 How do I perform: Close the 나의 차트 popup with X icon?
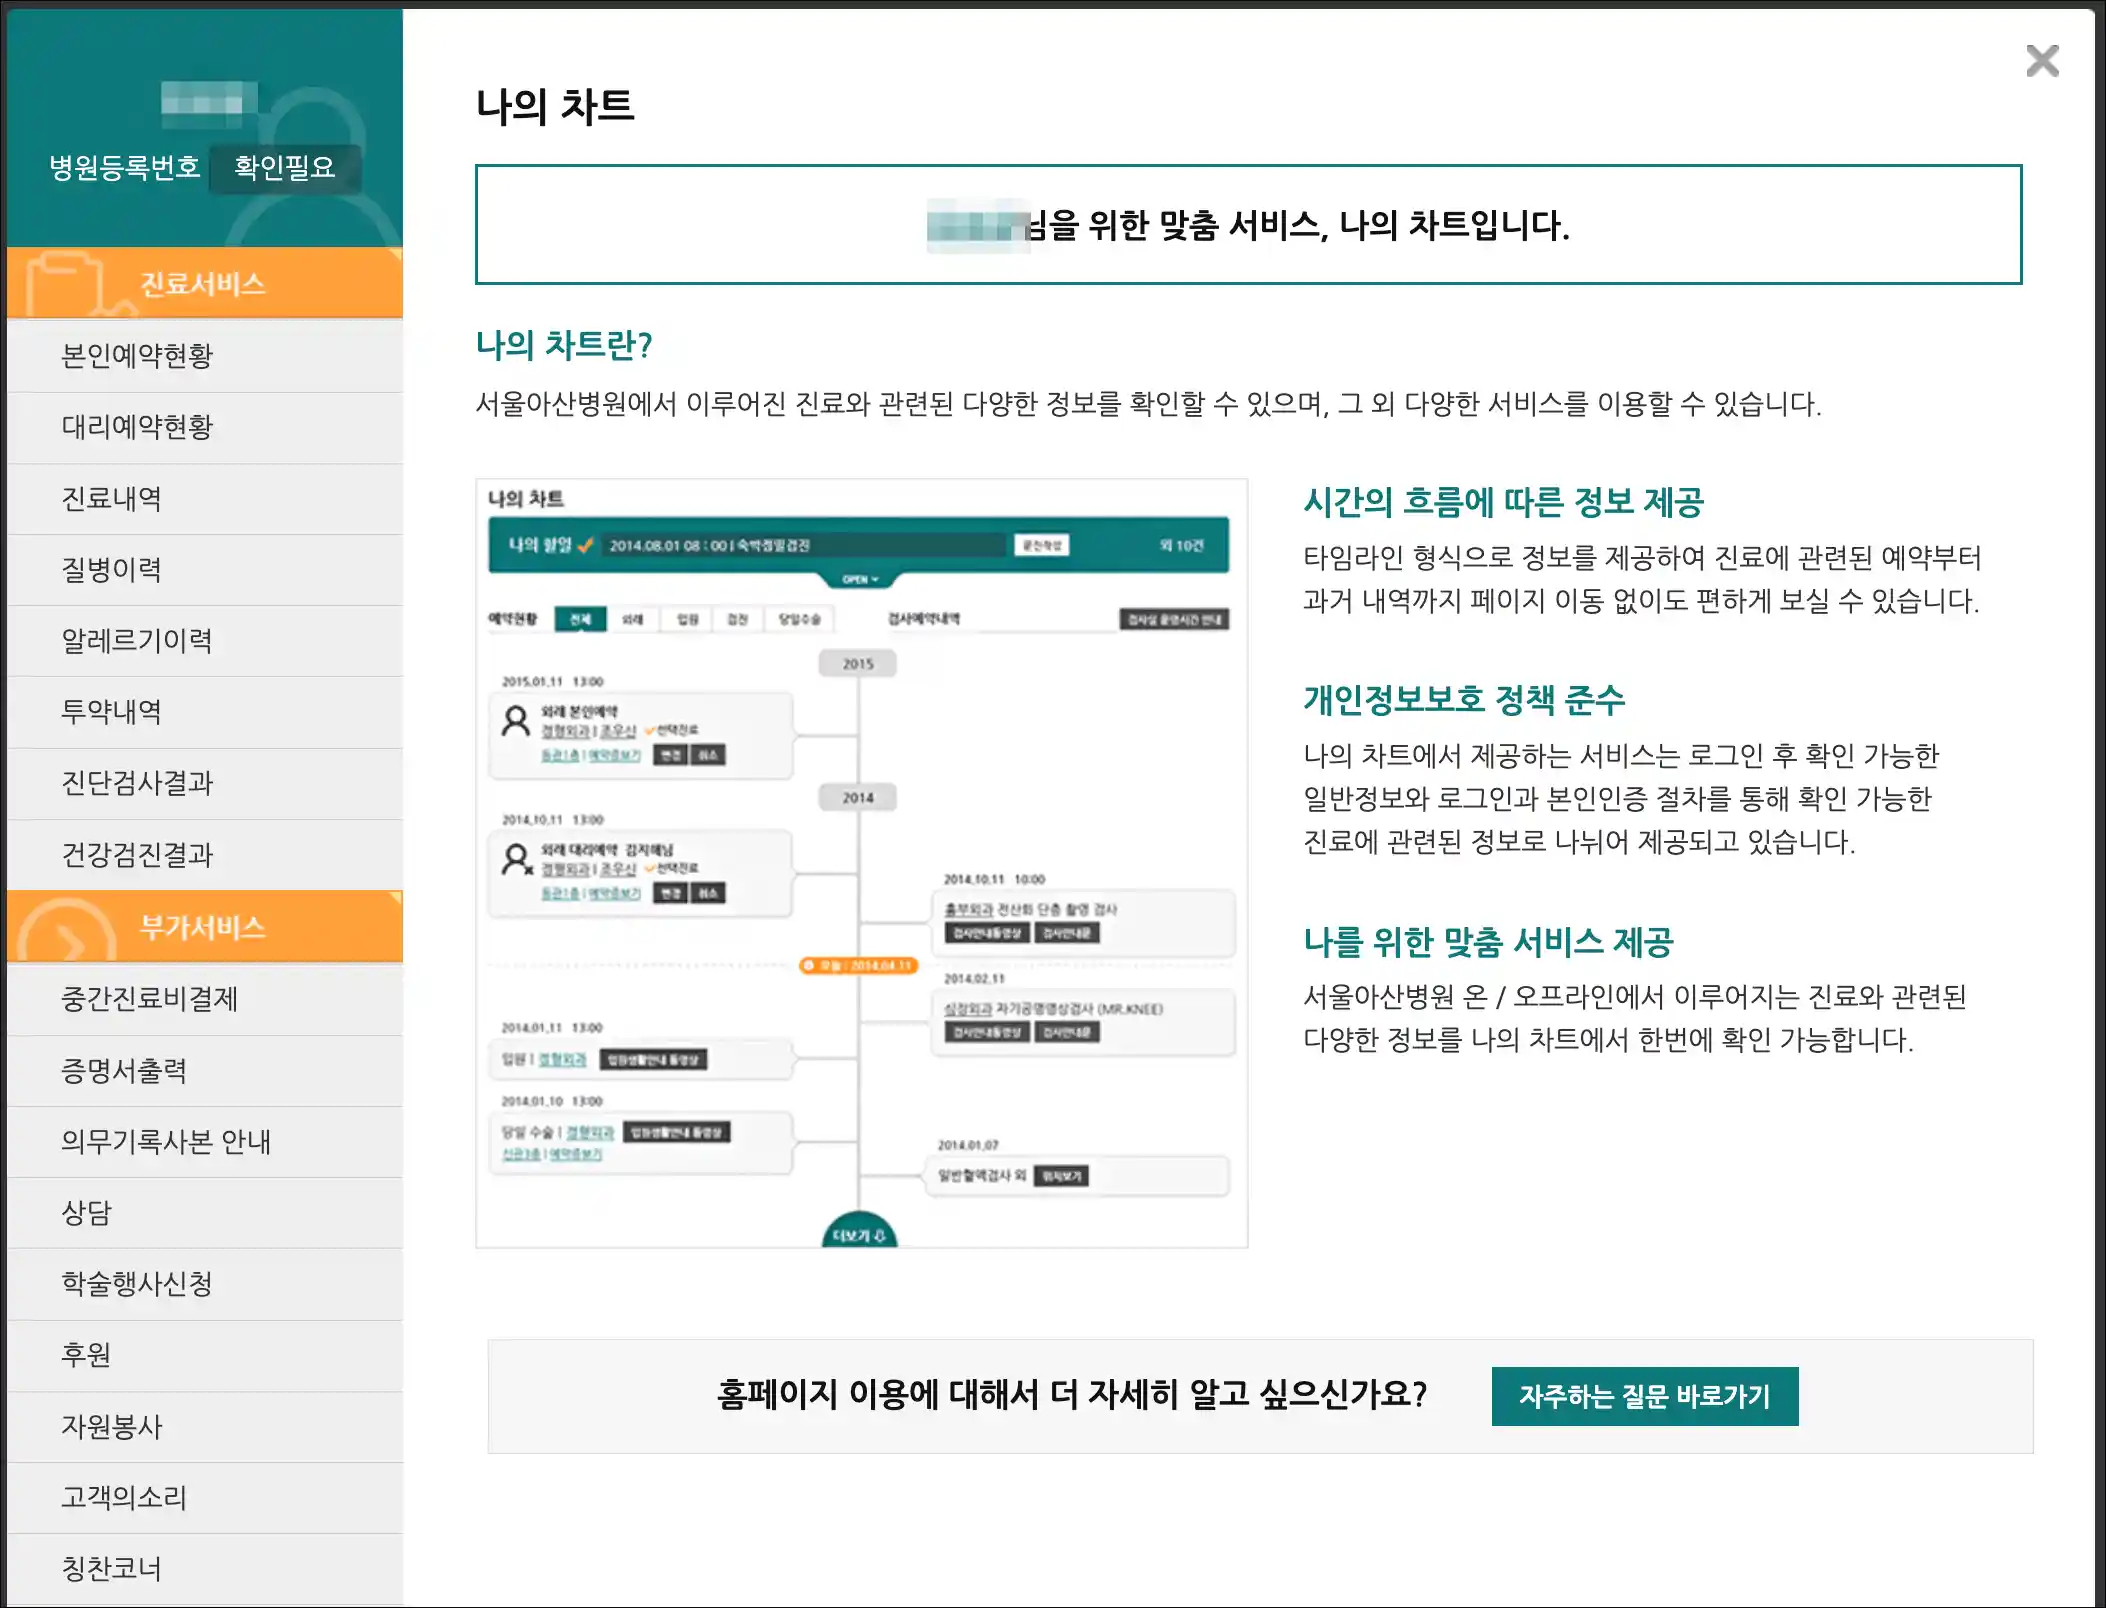tap(2042, 61)
